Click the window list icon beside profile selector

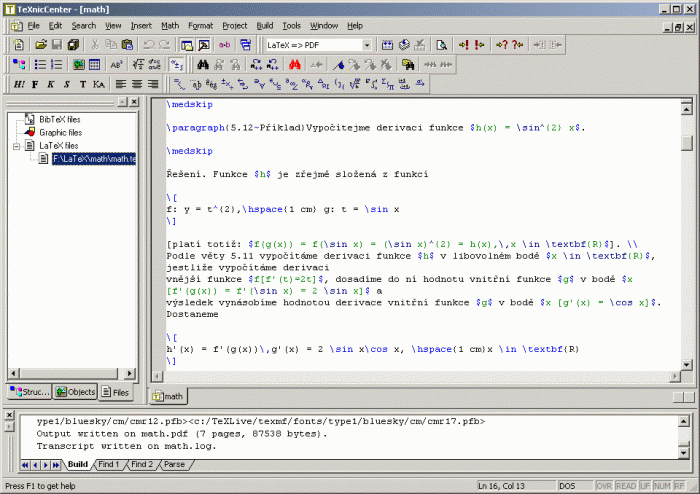246,45
